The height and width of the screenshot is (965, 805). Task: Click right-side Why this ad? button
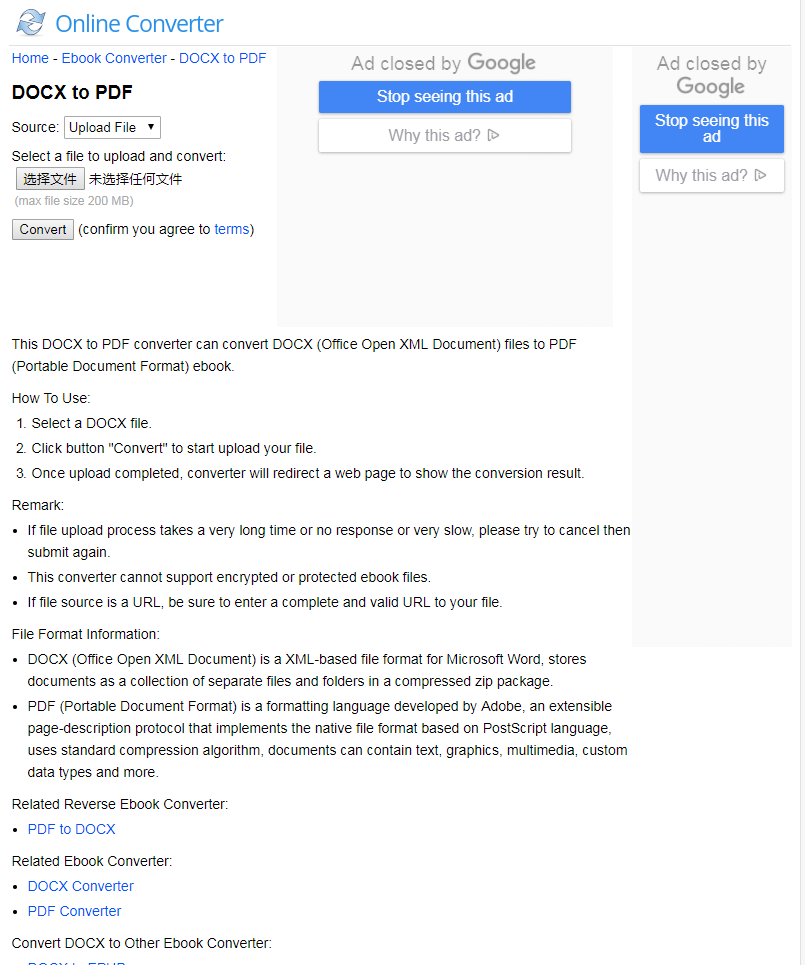coord(711,175)
